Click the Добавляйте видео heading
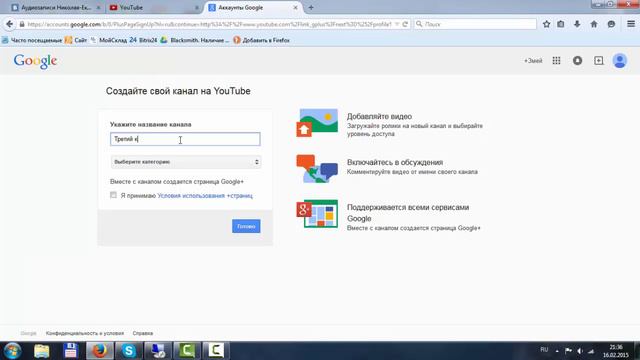640x360 pixels. (379, 116)
